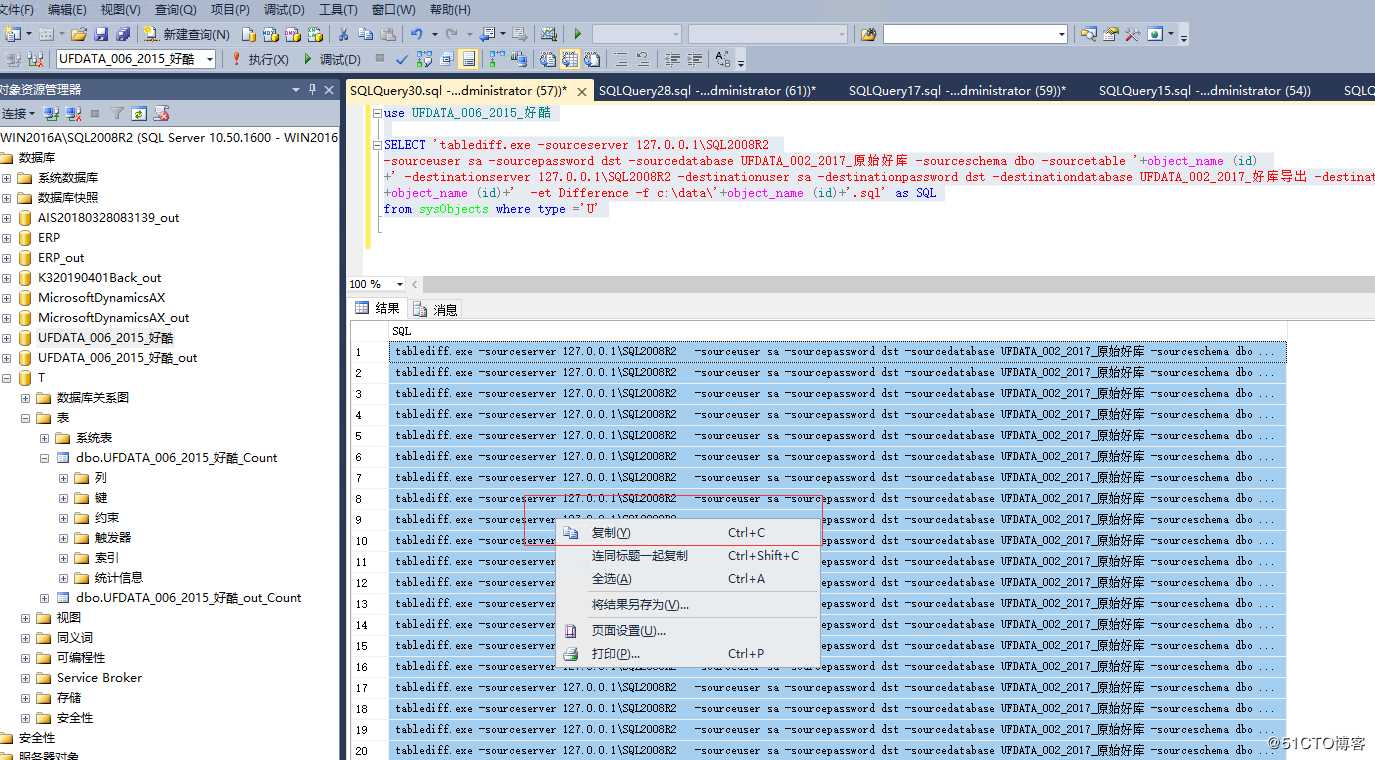
Task: Expand the 触发器 (Triggers) folder
Action: click(64, 538)
